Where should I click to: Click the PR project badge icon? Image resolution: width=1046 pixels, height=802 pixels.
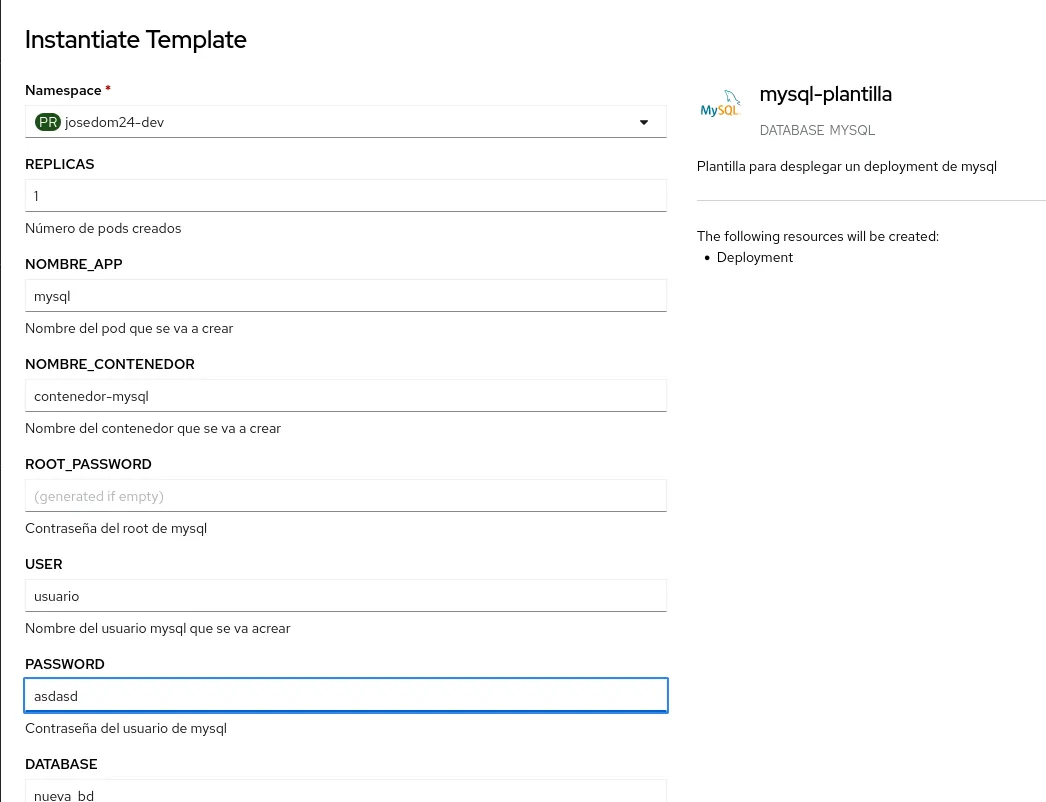pyautogui.click(x=48, y=121)
